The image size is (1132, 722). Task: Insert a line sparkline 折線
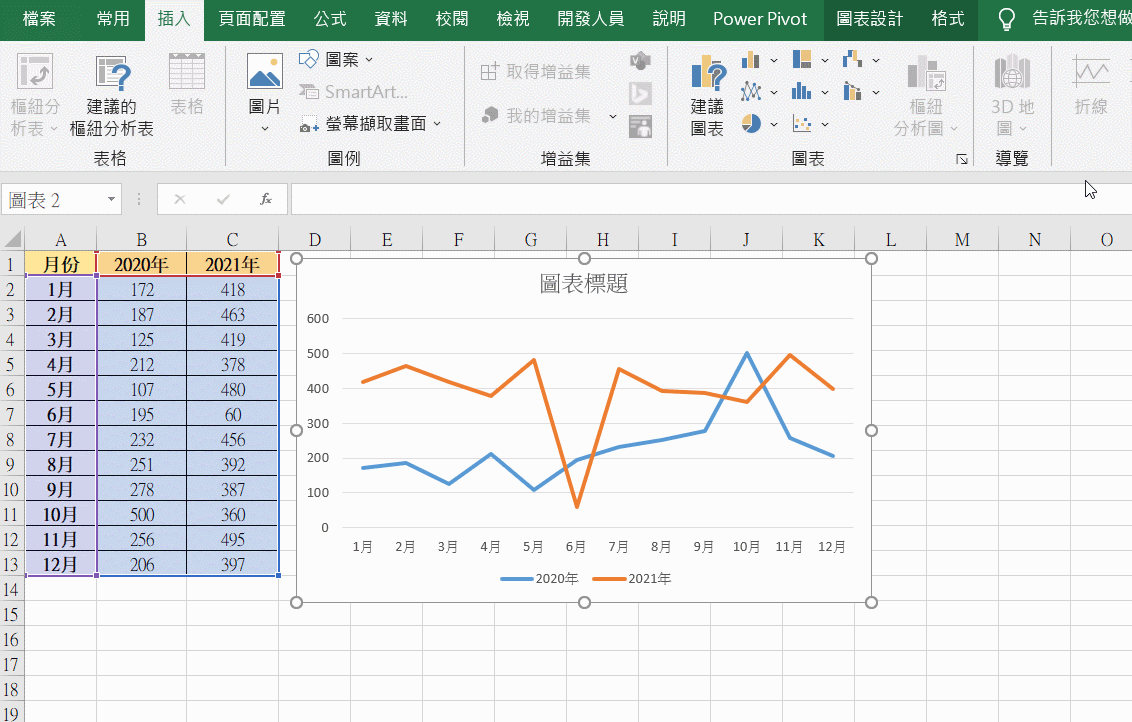click(x=1091, y=85)
